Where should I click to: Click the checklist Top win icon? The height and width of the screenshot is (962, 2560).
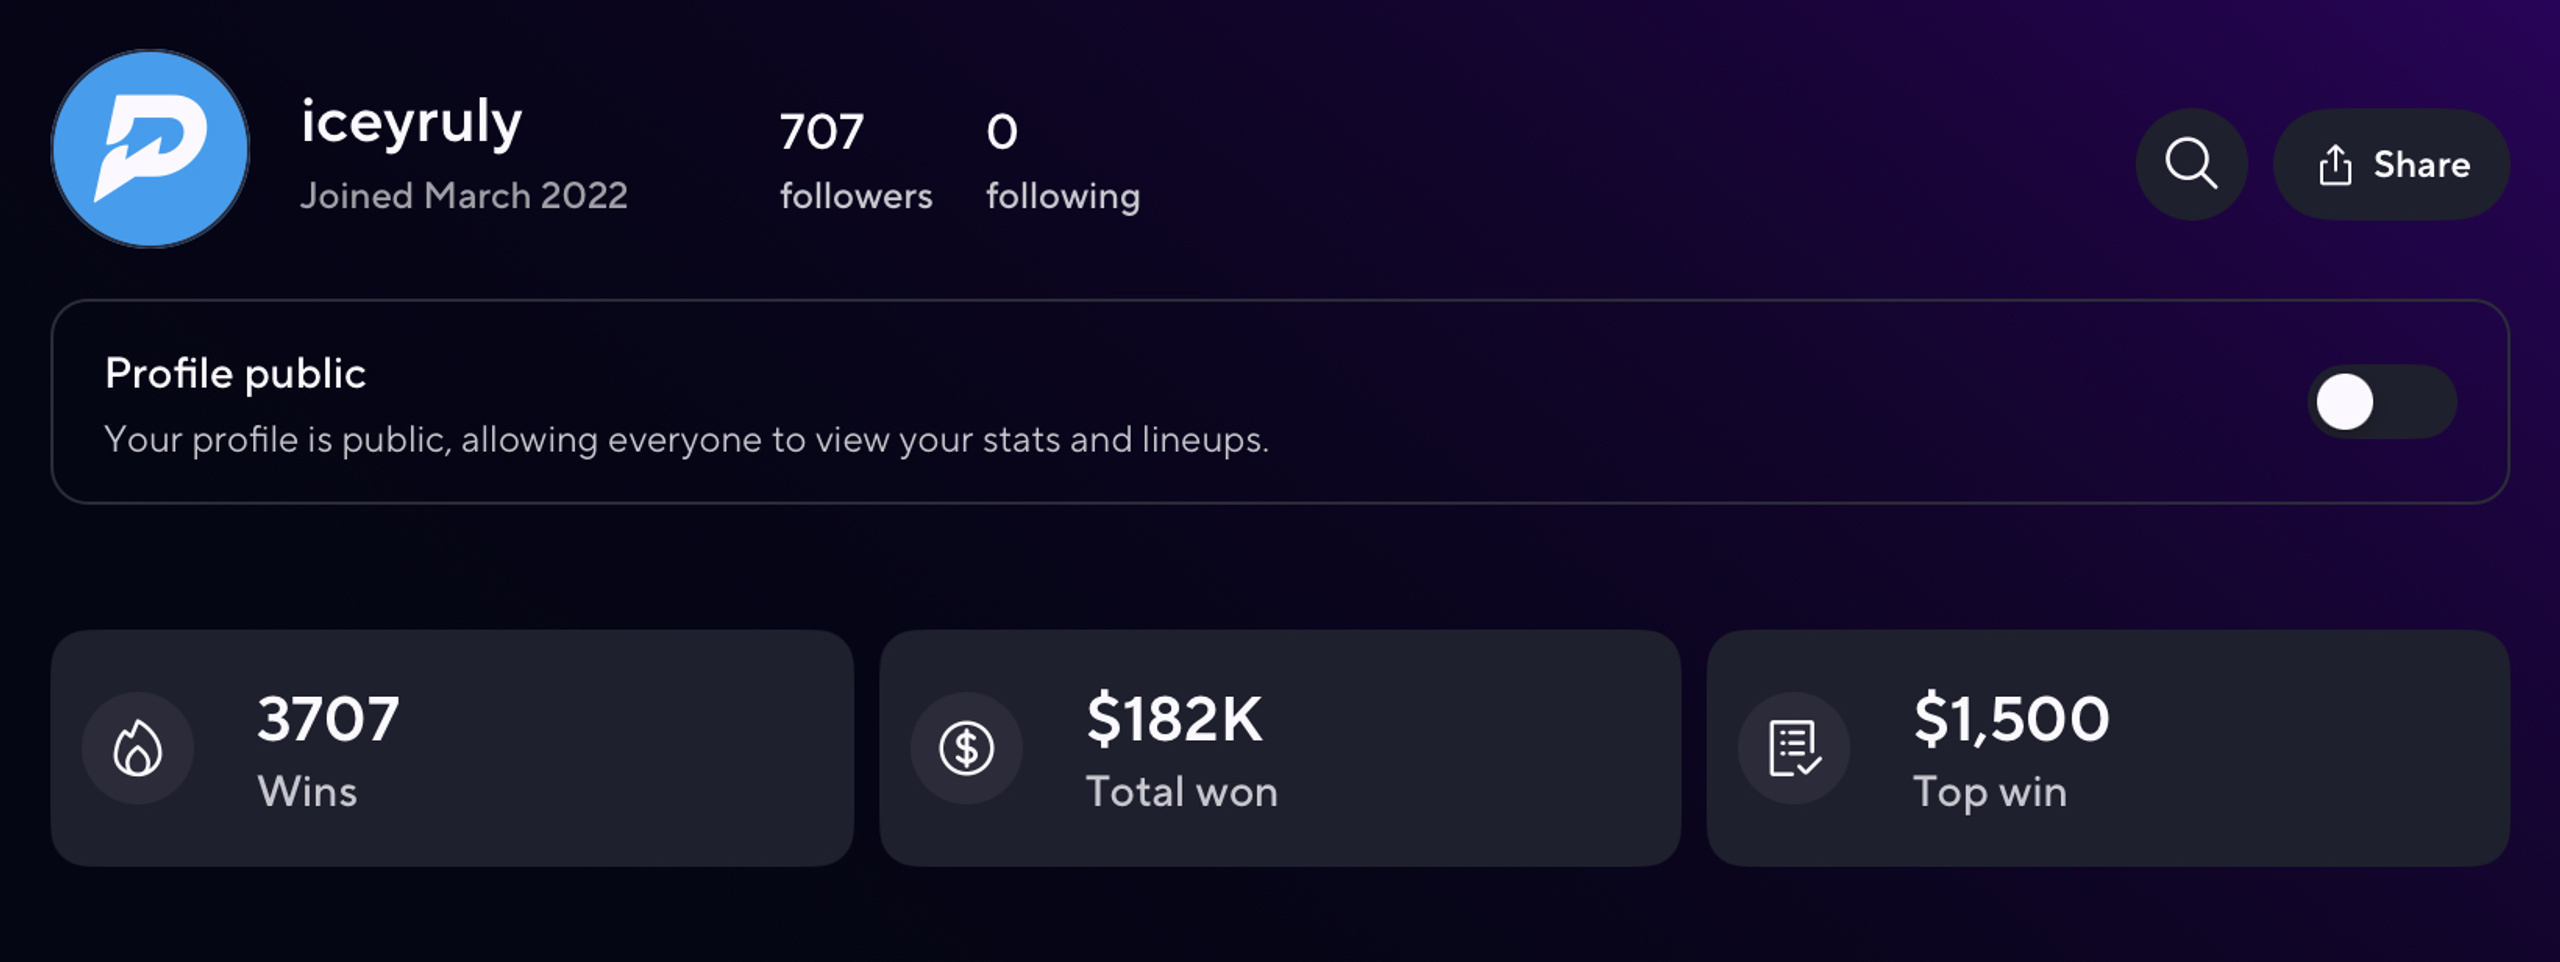pyautogui.click(x=1794, y=748)
